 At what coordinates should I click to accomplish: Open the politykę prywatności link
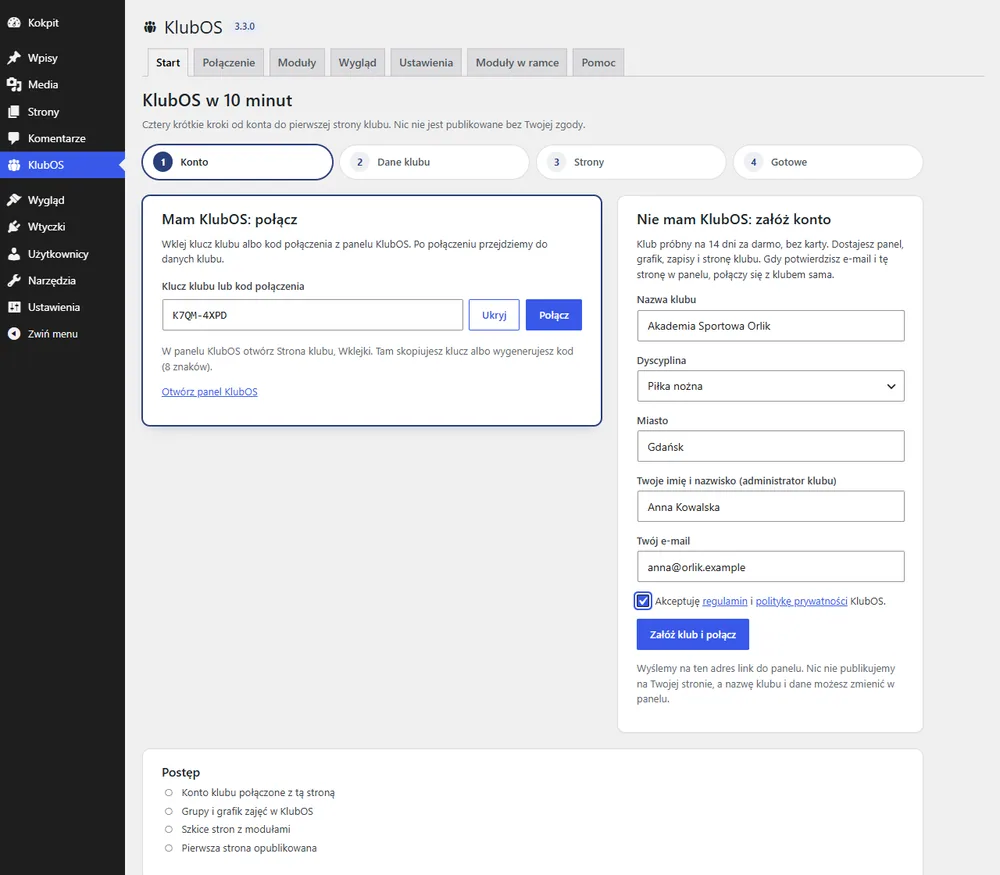coord(802,601)
